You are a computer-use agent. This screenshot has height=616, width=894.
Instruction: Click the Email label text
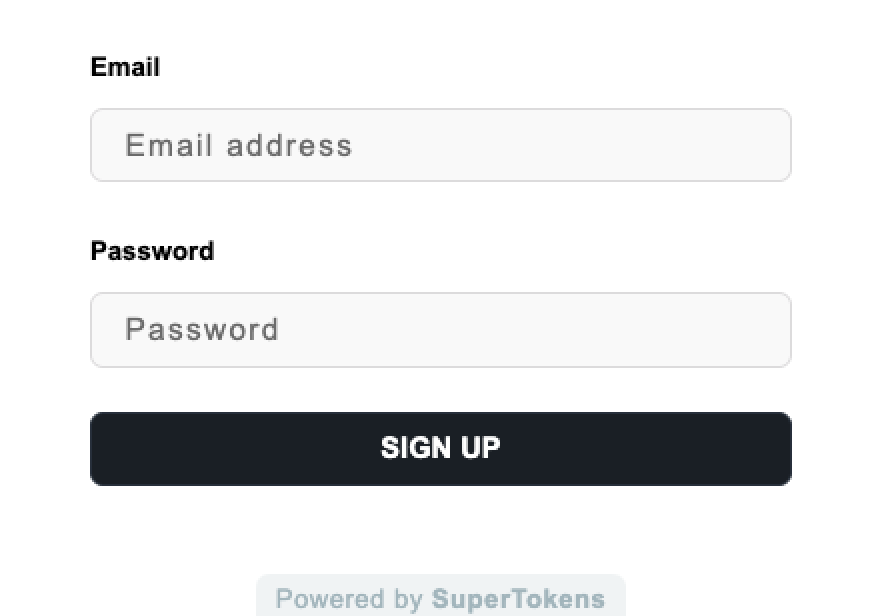[x=125, y=67]
